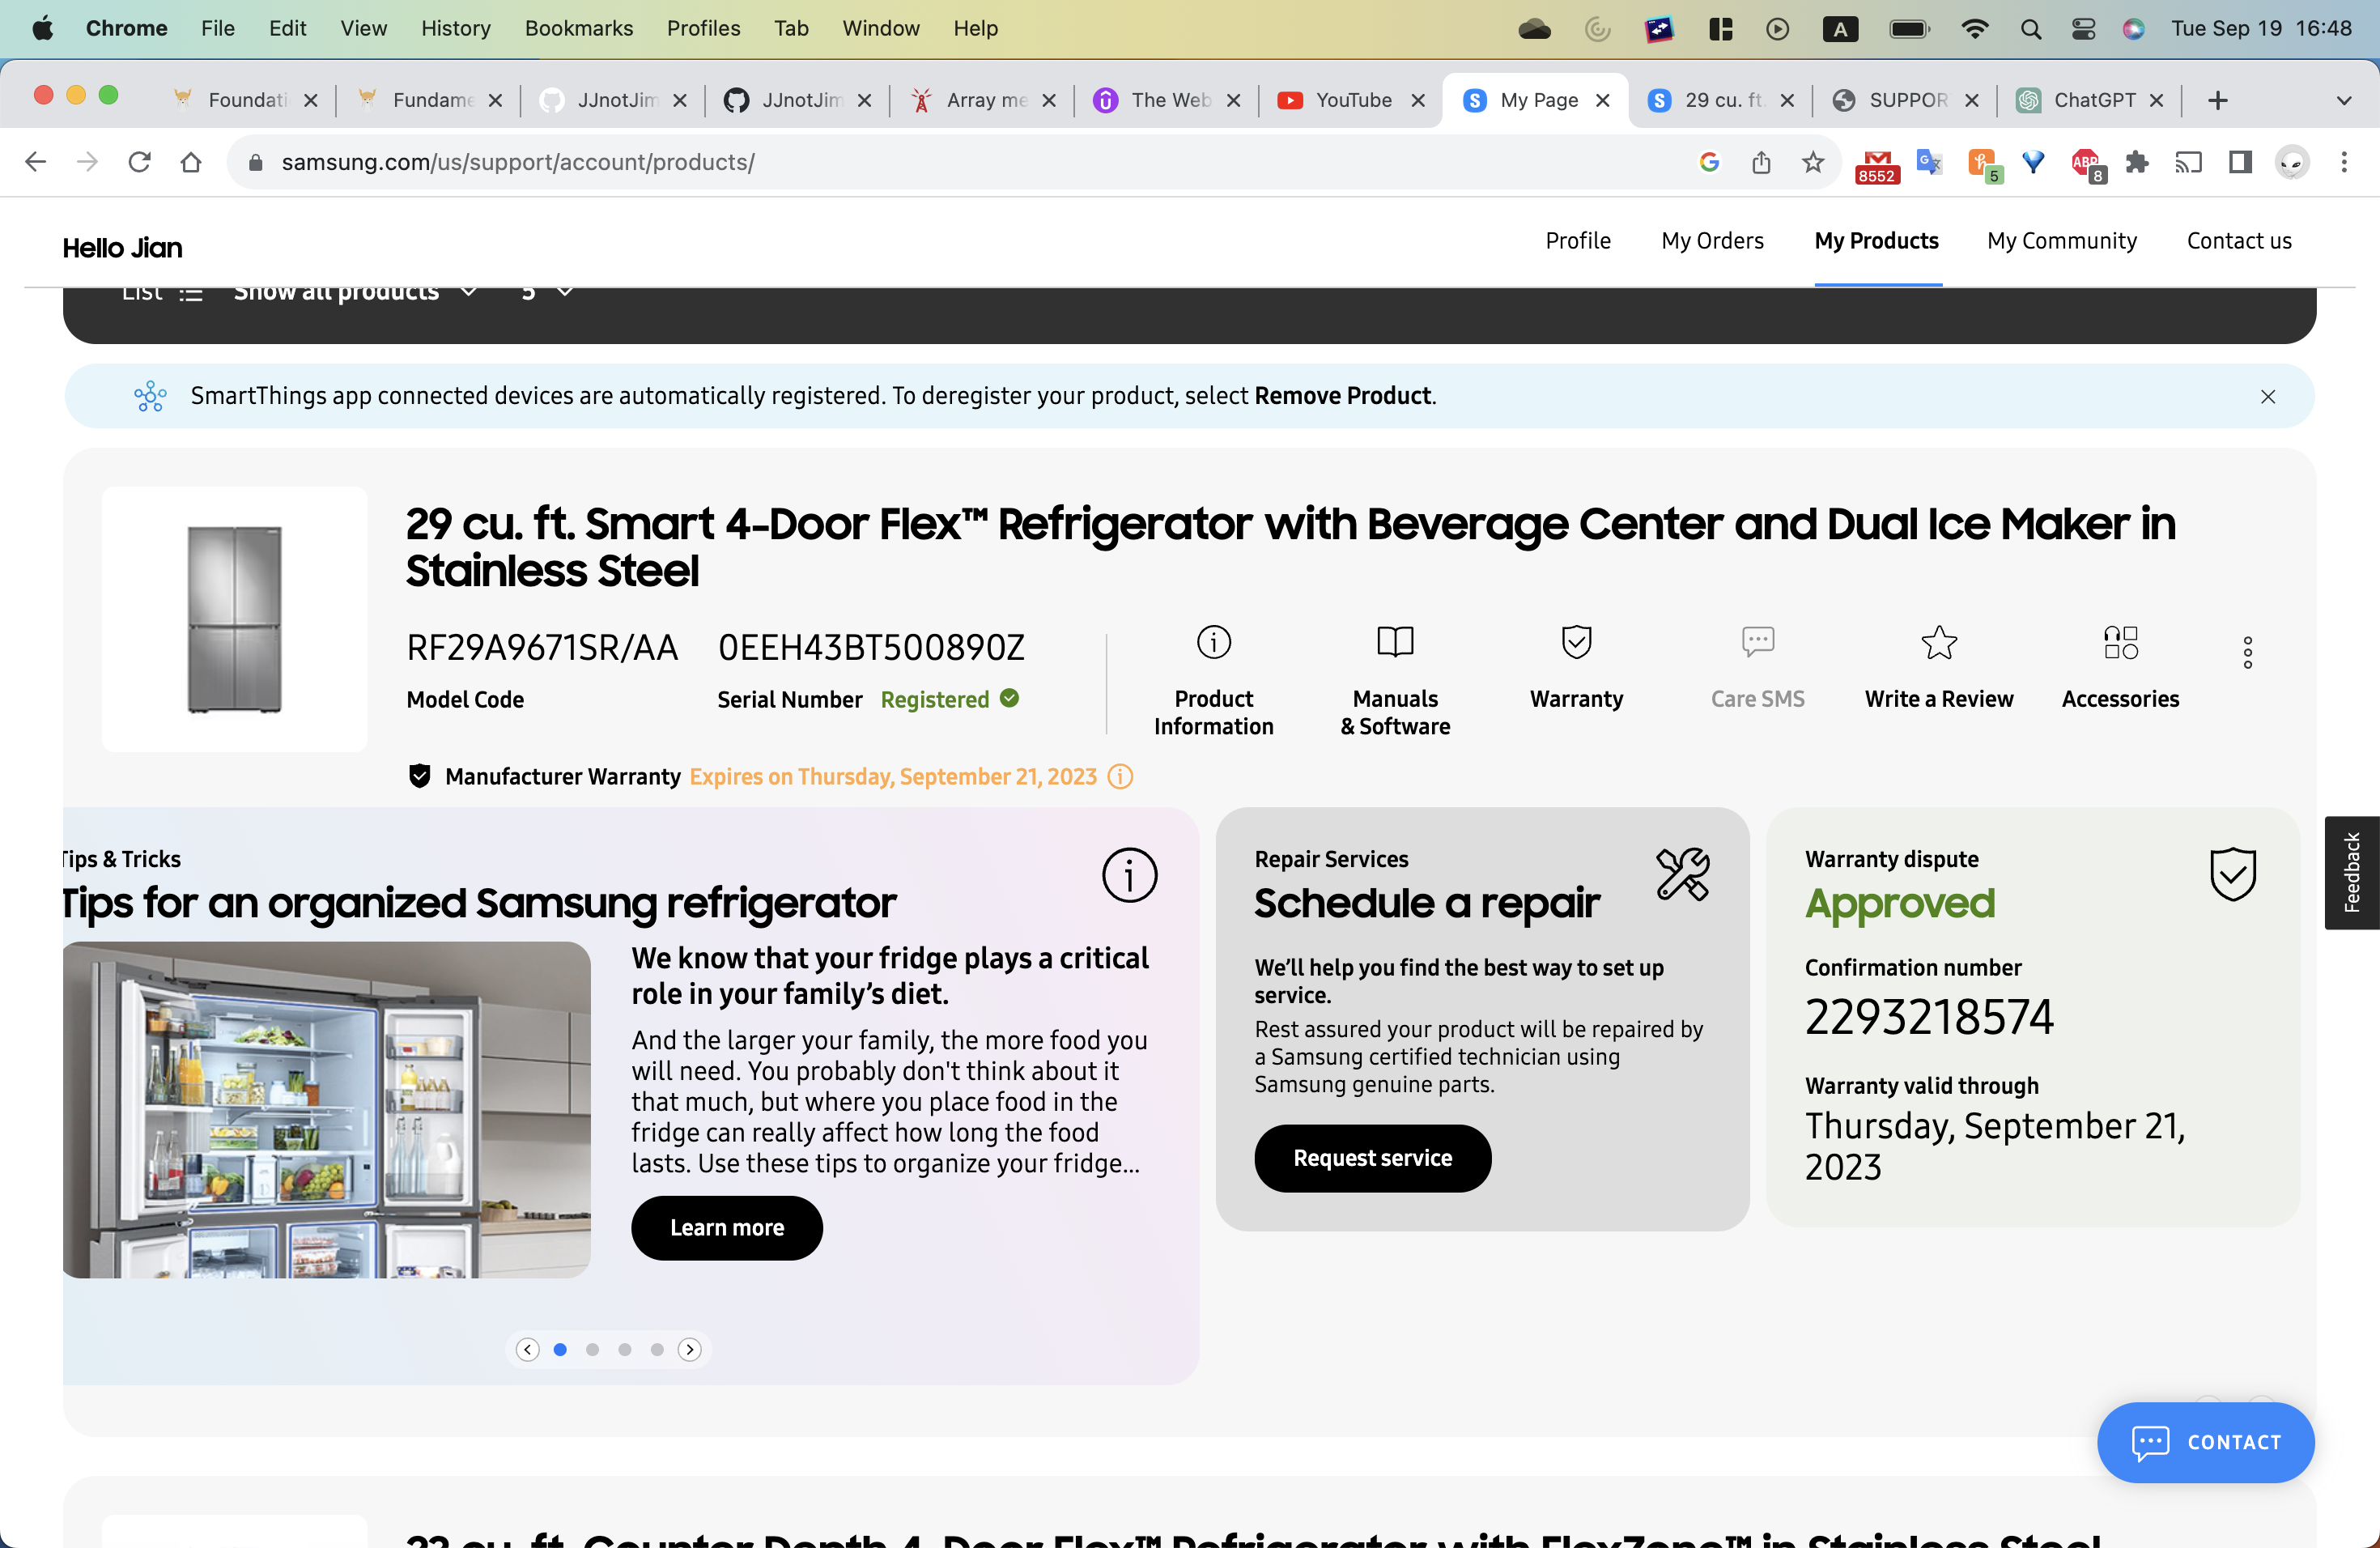Click the refrigerator product thumbnail
The image size is (2380, 1548).
click(235, 619)
